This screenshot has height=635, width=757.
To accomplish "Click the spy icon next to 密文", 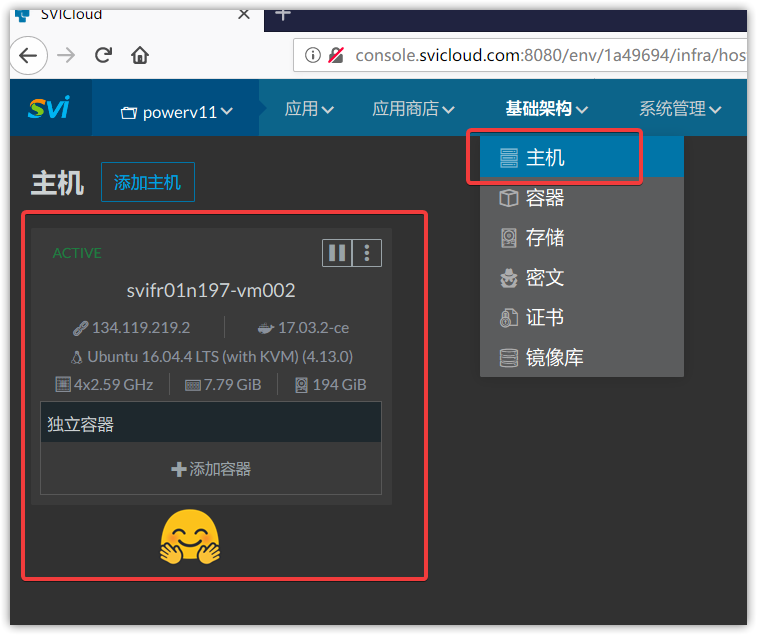I will pos(508,278).
